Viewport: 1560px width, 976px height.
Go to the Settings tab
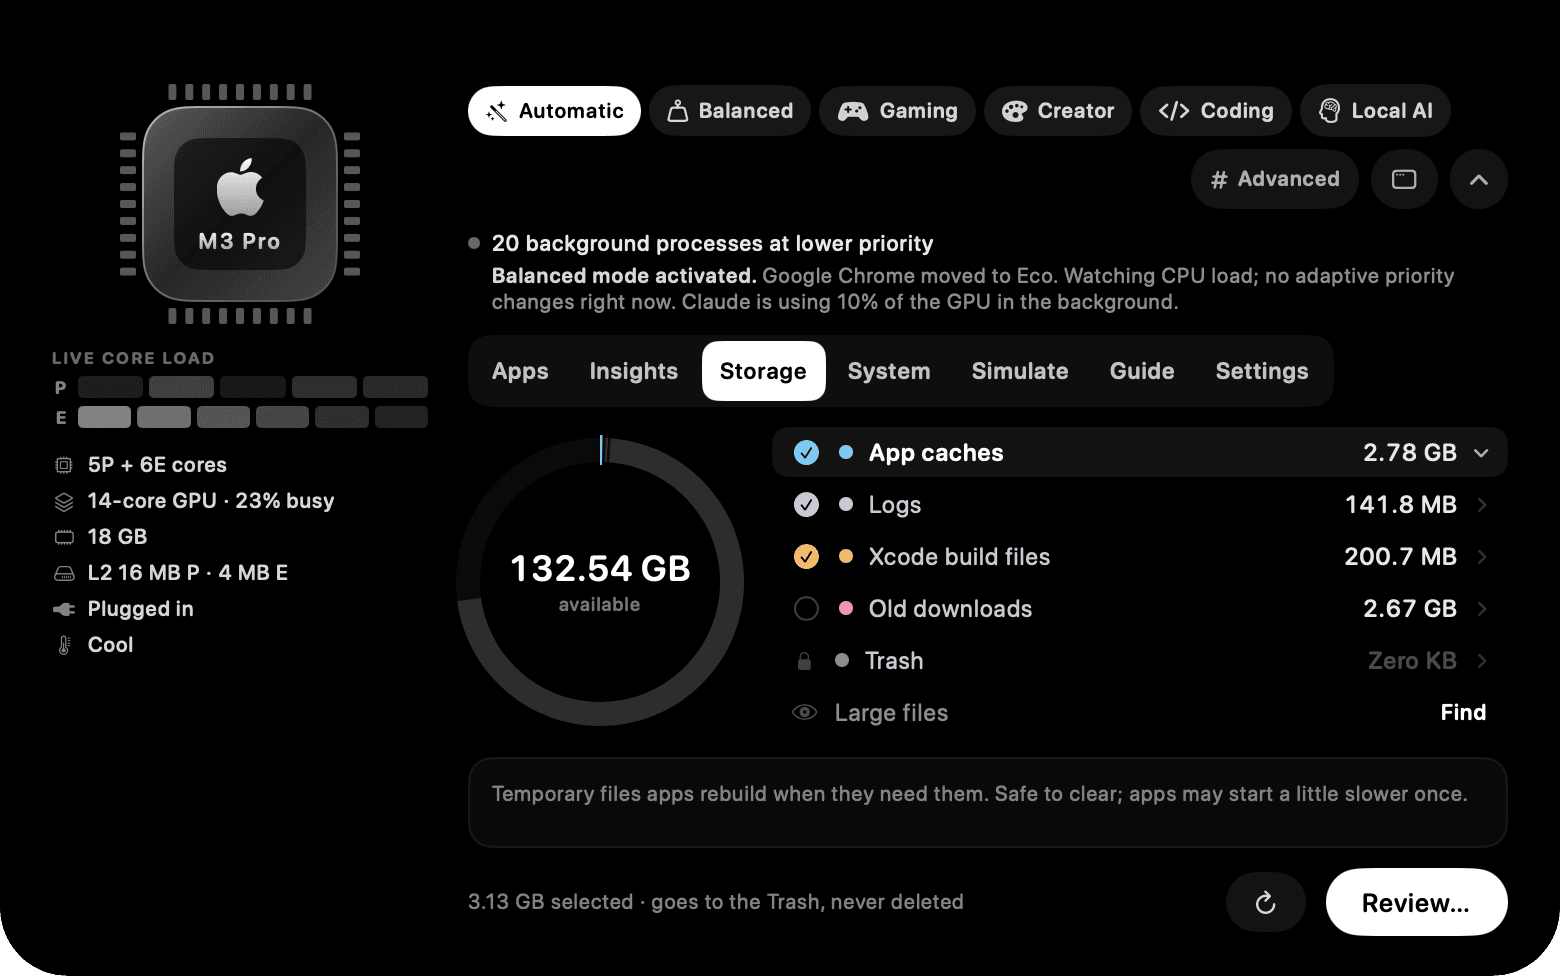coord(1262,371)
